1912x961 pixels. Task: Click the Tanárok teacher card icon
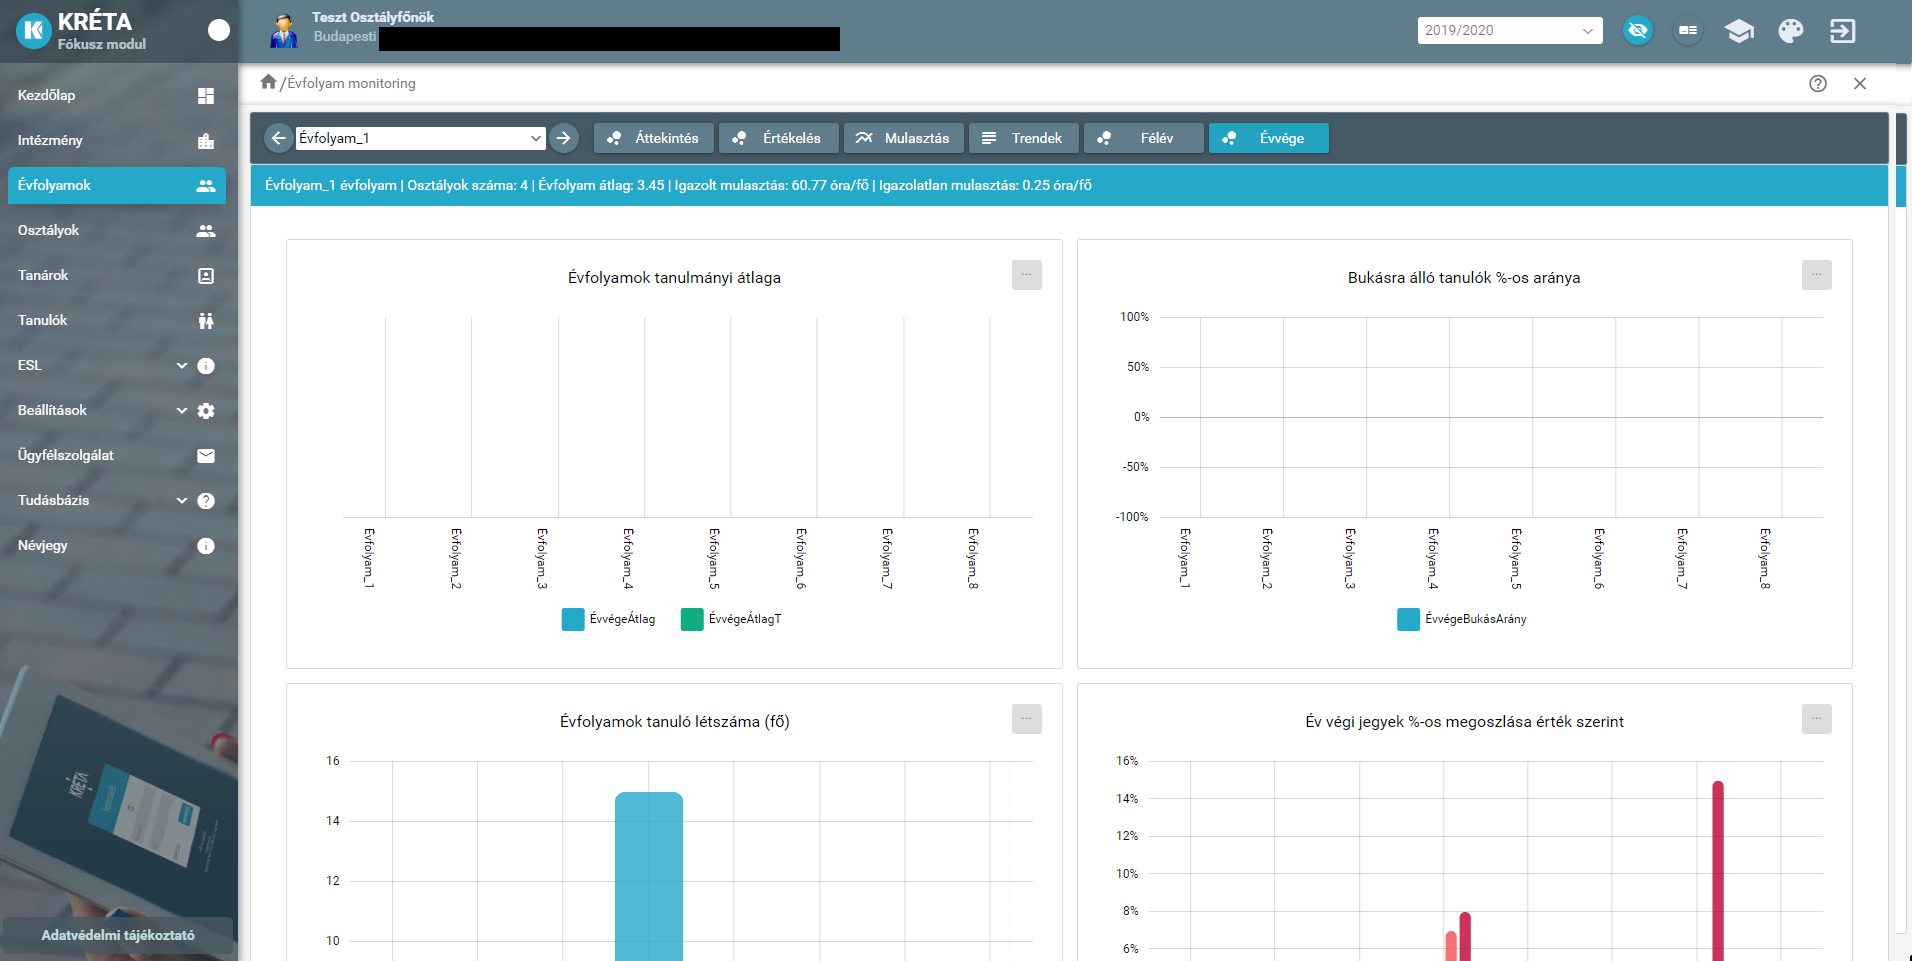(206, 276)
